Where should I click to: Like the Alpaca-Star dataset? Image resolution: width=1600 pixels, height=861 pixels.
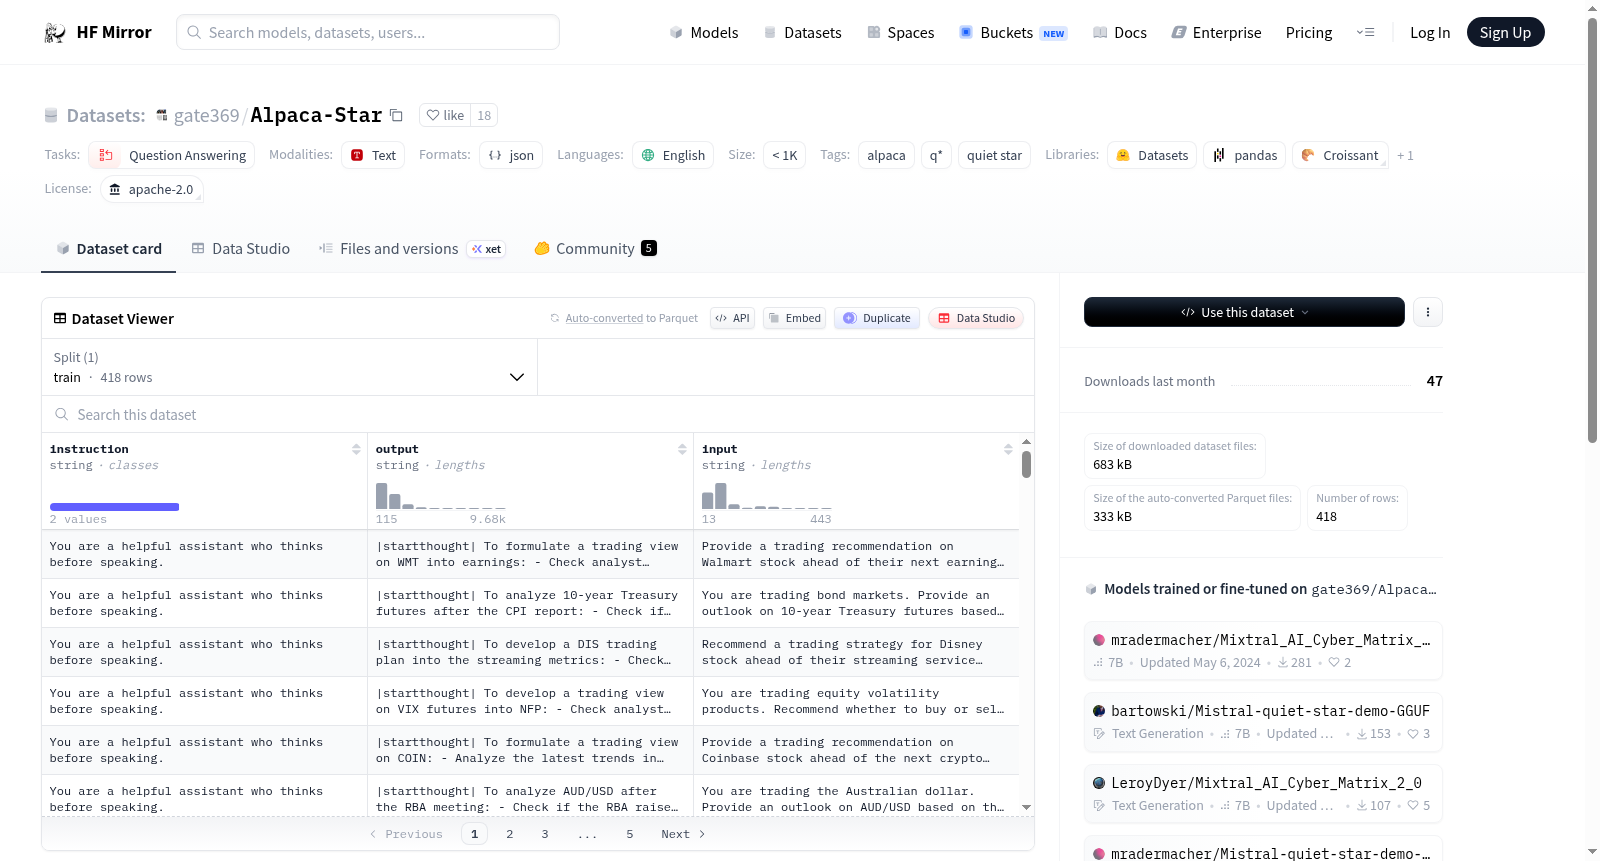(x=445, y=115)
